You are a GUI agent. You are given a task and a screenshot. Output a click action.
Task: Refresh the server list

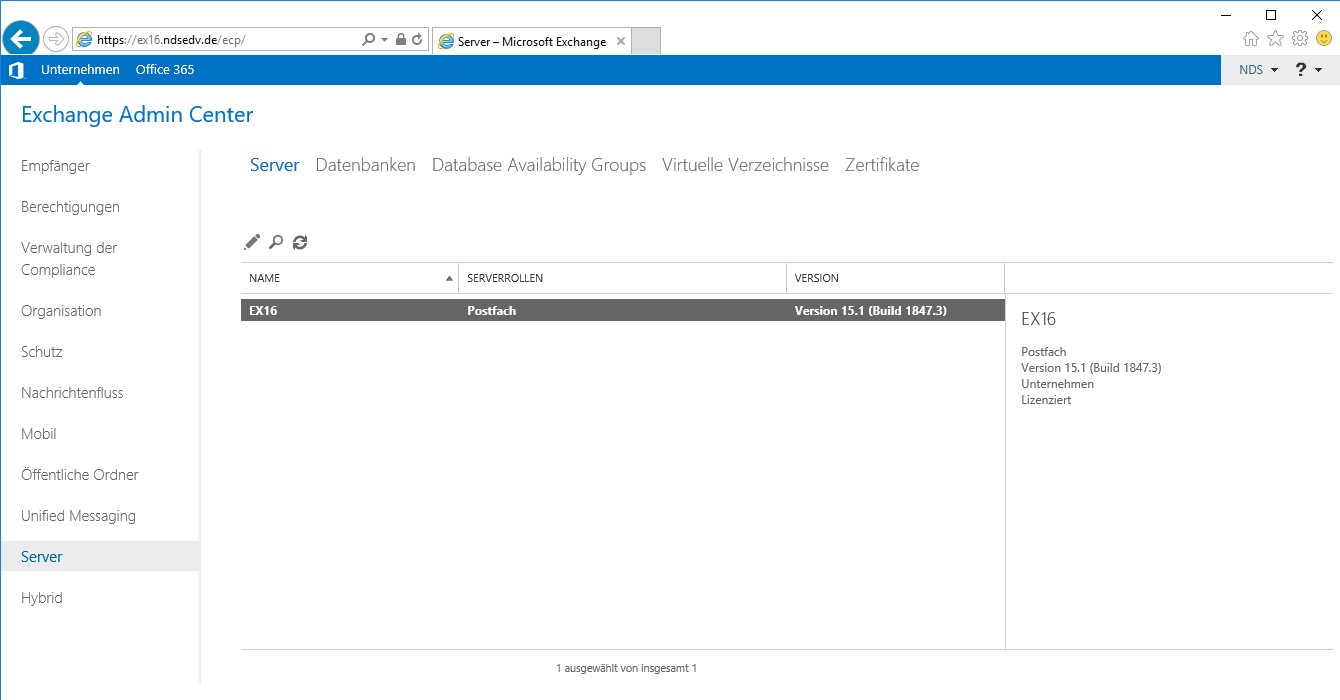[x=300, y=242]
